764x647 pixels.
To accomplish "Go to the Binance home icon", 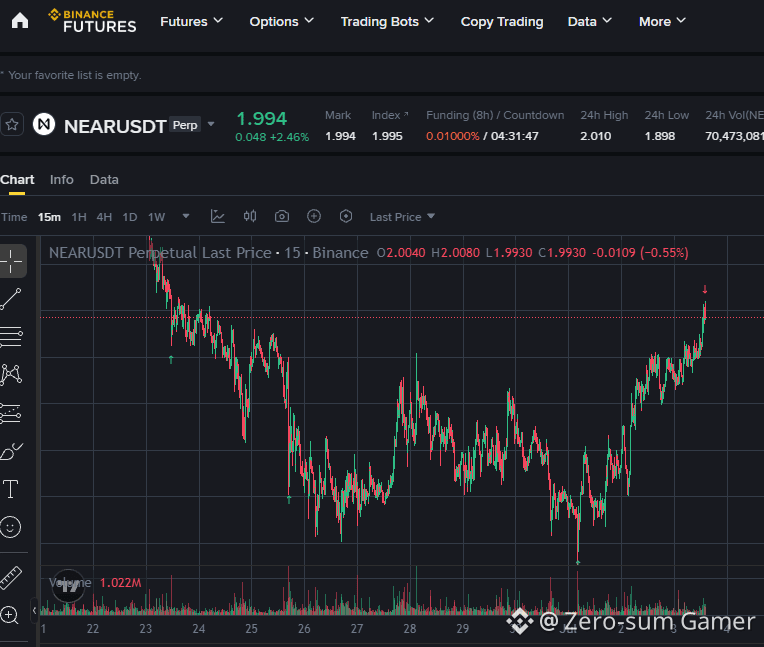I will (20, 21).
